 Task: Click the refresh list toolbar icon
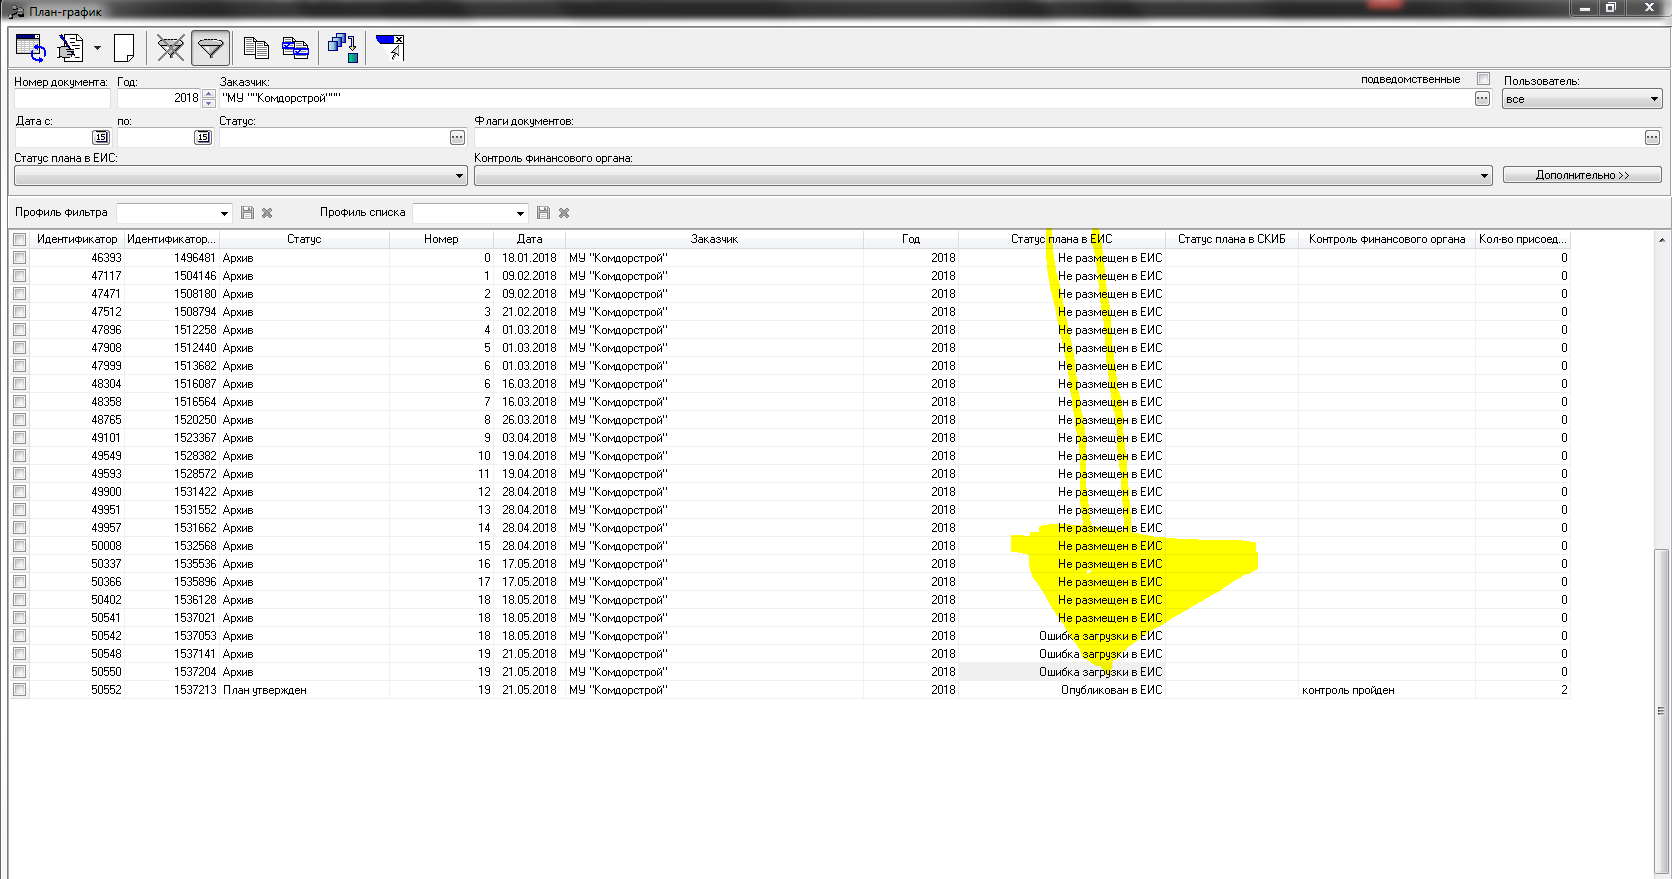pos(30,47)
